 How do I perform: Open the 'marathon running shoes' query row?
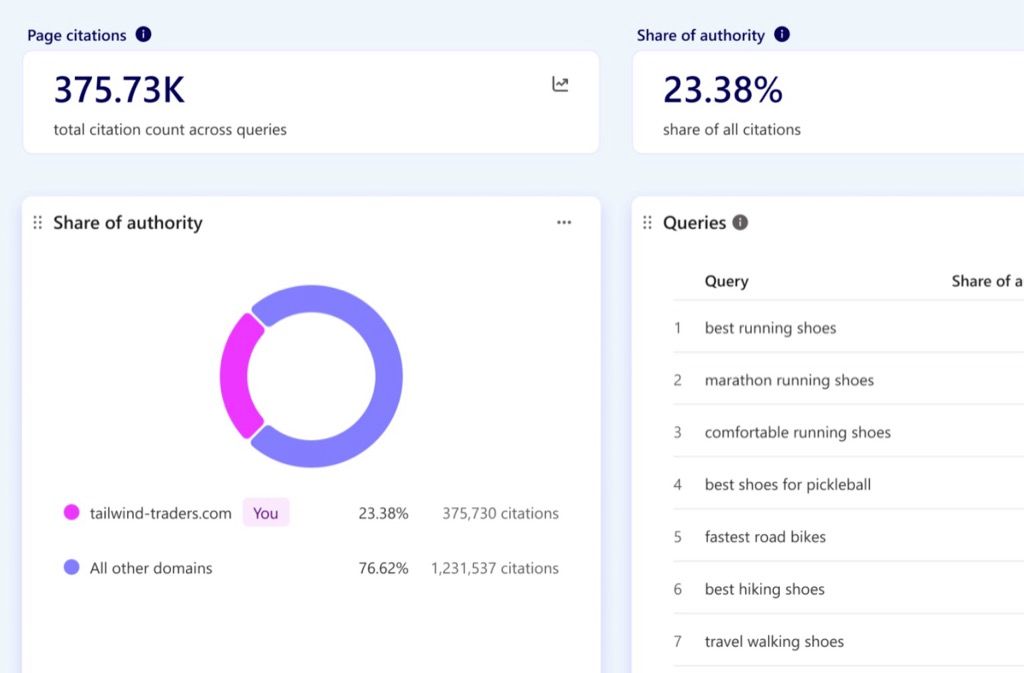(848, 380)
